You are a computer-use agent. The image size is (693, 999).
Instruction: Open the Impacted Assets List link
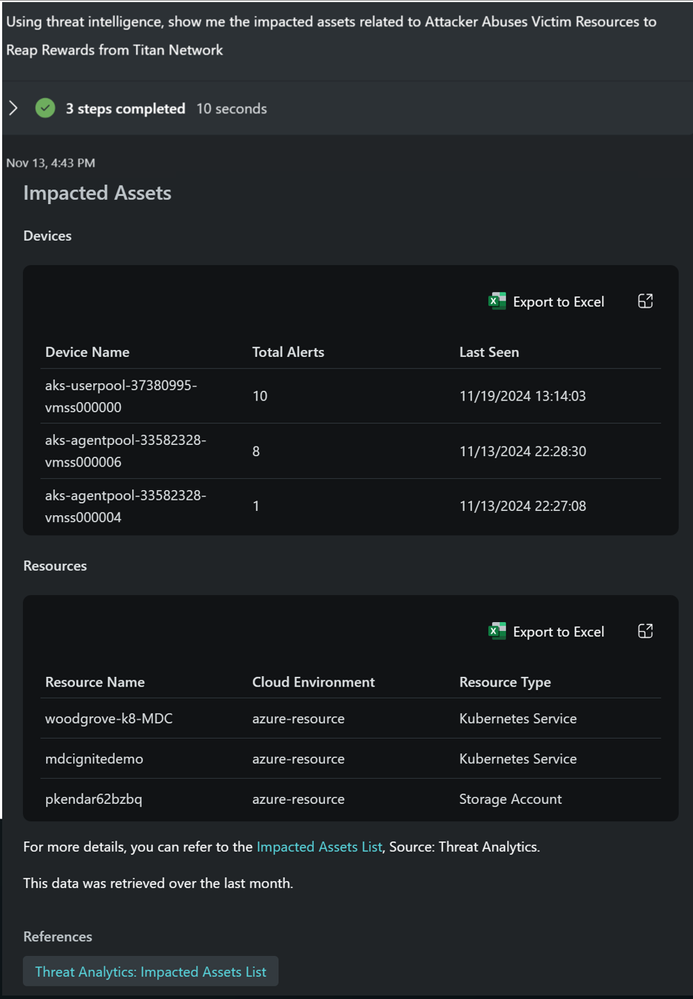pyautogui.click(x=319, y=847)
